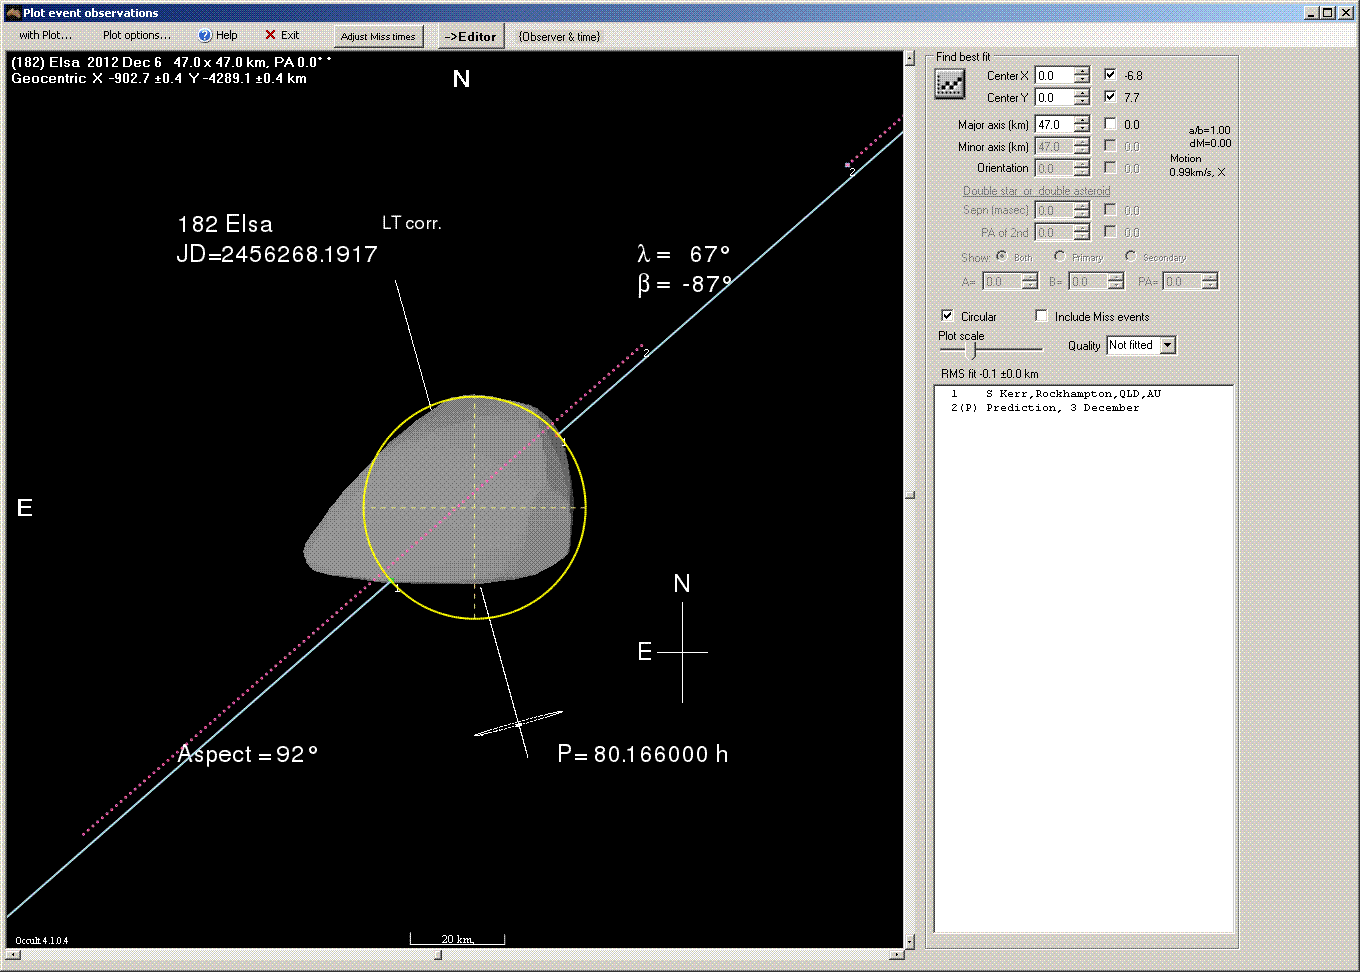
Task: Click the Sepn (masec) fit checkbox
Action: click(x=1110, y=210)
